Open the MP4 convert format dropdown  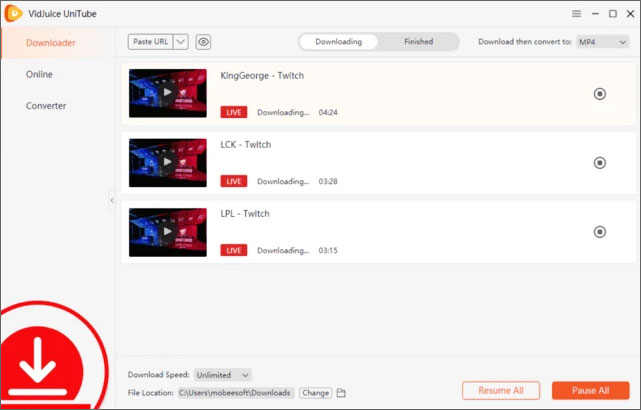(602, 42)
